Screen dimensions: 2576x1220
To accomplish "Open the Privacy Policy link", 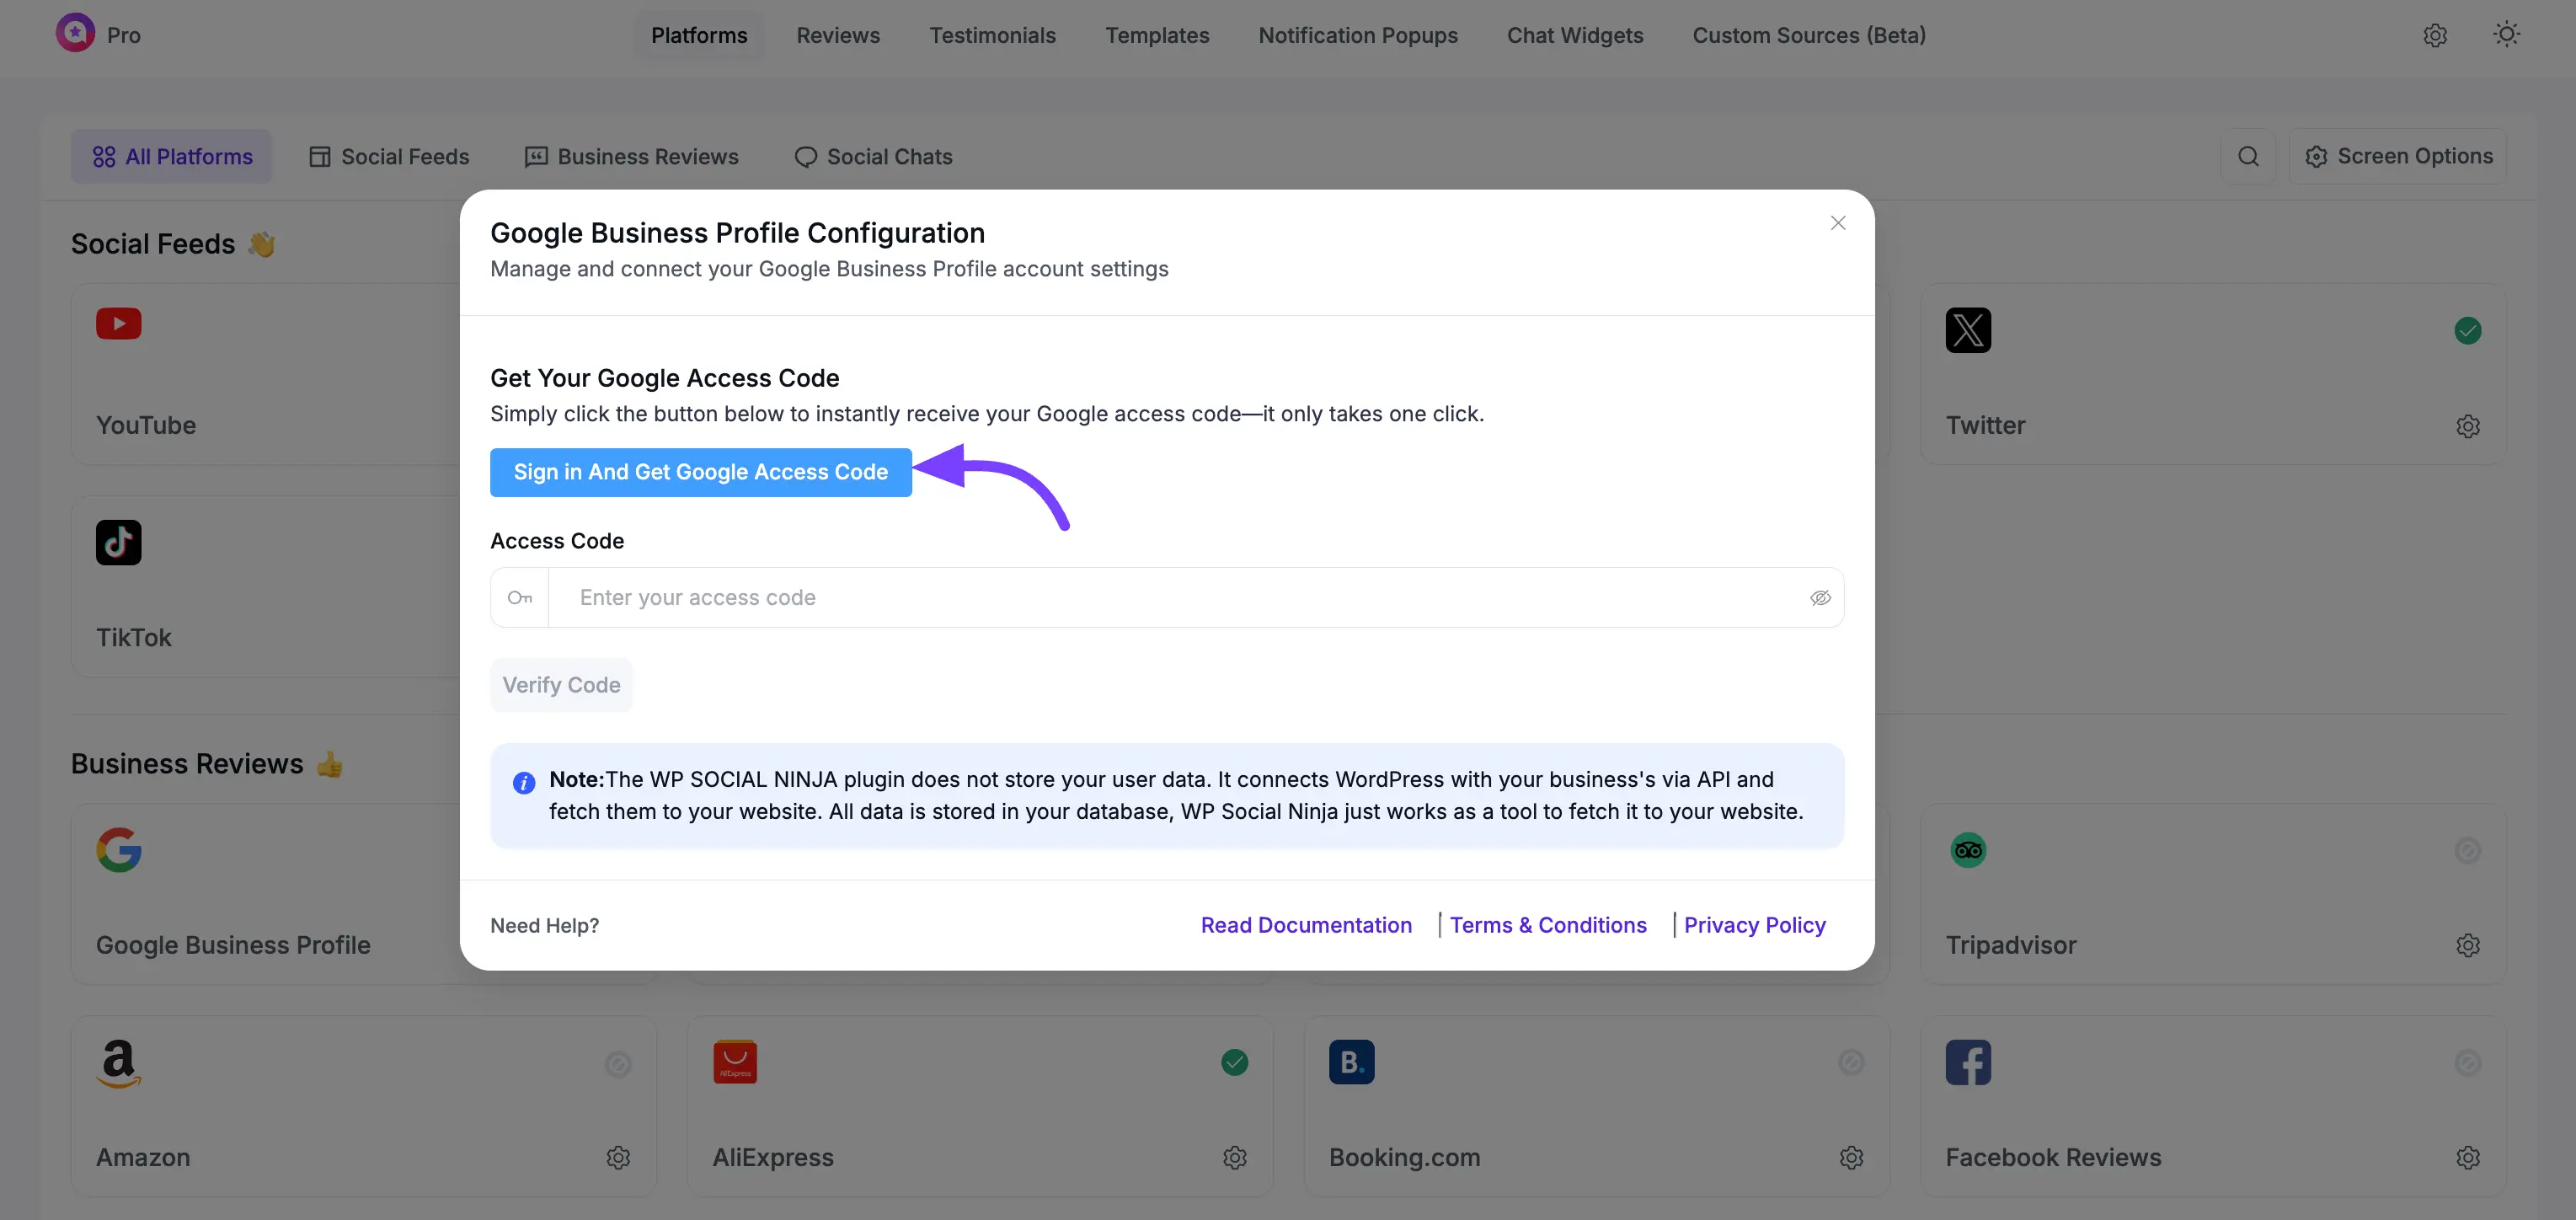I will 1754,925.
